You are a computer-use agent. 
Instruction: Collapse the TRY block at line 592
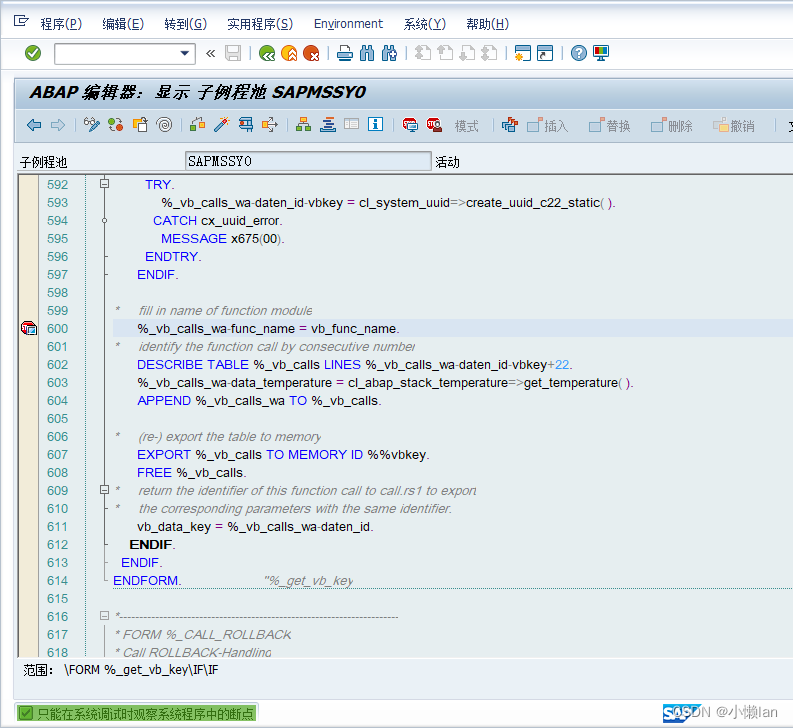(105, 184)
